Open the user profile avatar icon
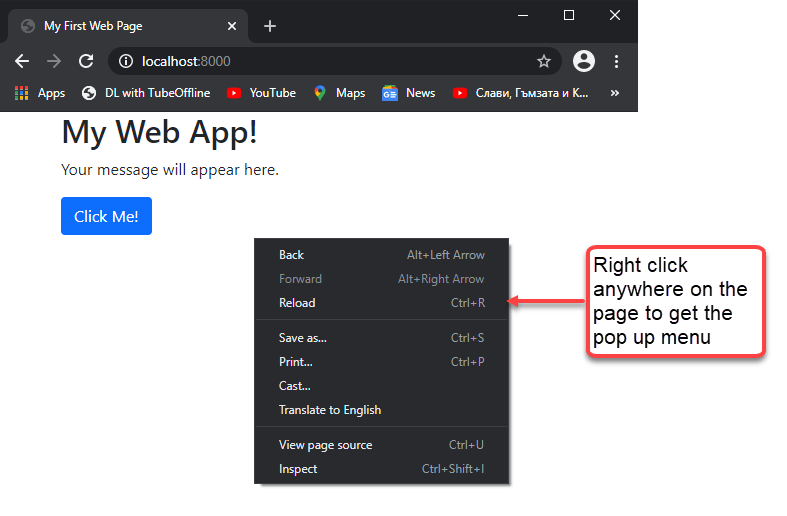The height and width of the screenshot is (516, 787). 584,61
